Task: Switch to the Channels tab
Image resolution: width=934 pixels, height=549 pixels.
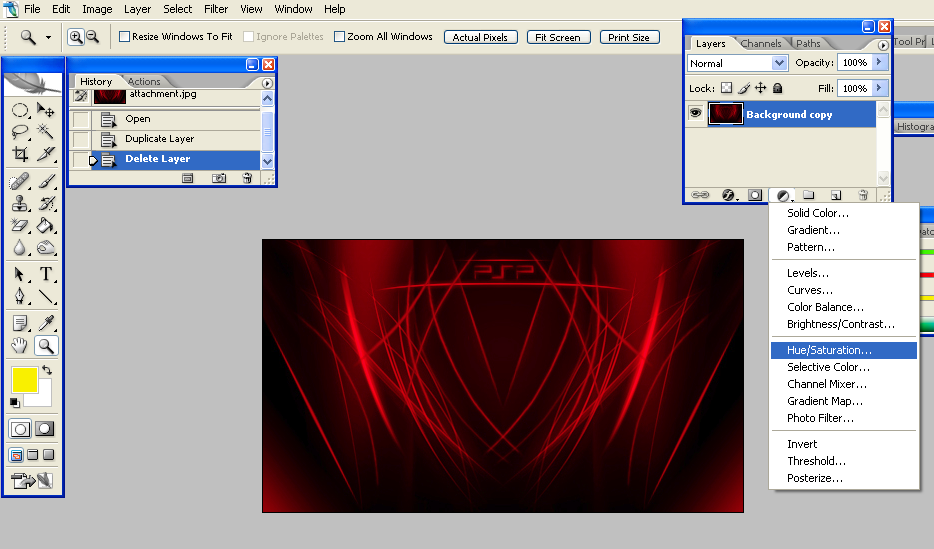Action: 761,43
